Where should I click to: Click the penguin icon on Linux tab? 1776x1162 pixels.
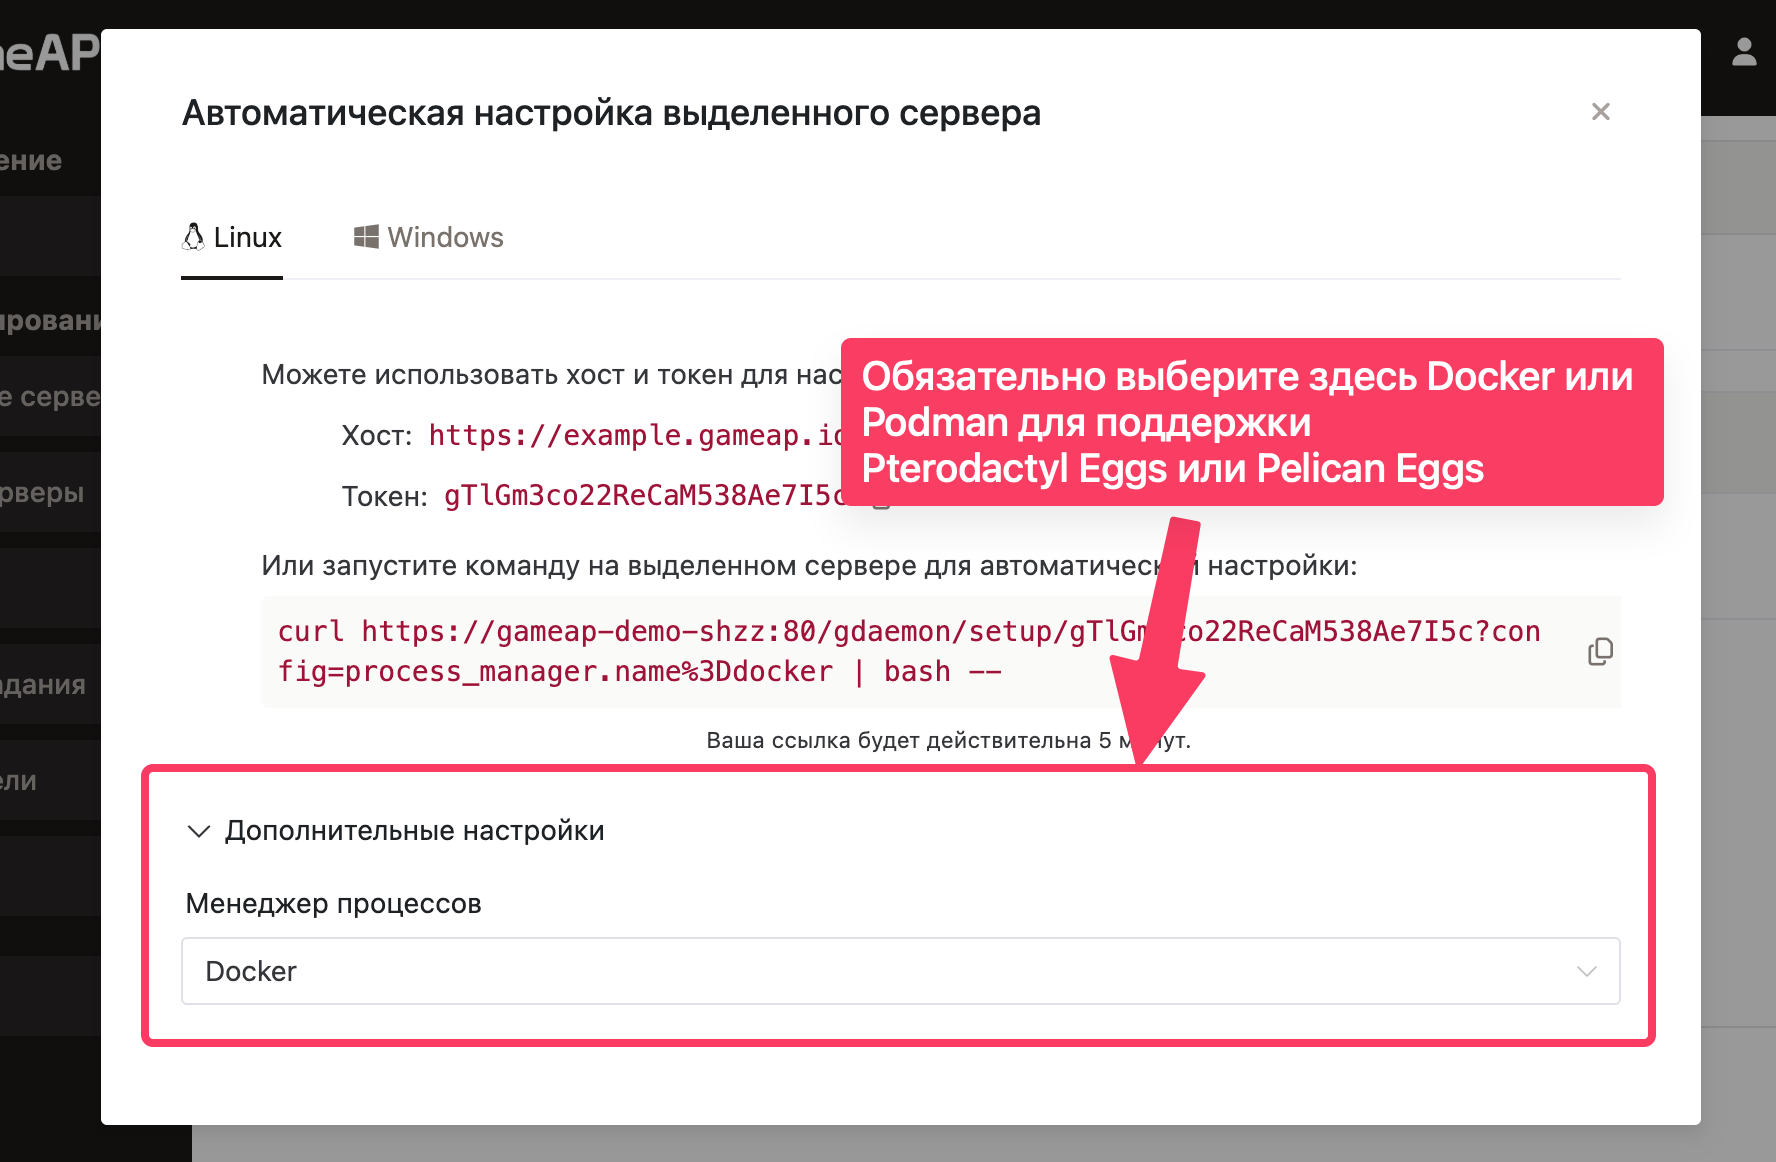(193, 237)
